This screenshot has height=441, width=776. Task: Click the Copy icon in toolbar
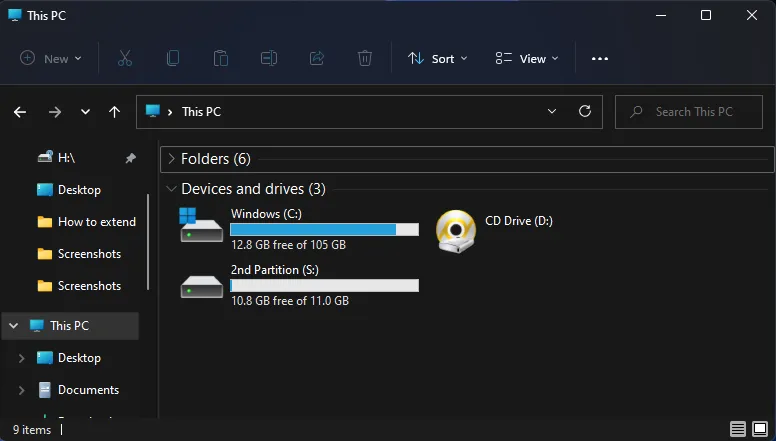173,58
